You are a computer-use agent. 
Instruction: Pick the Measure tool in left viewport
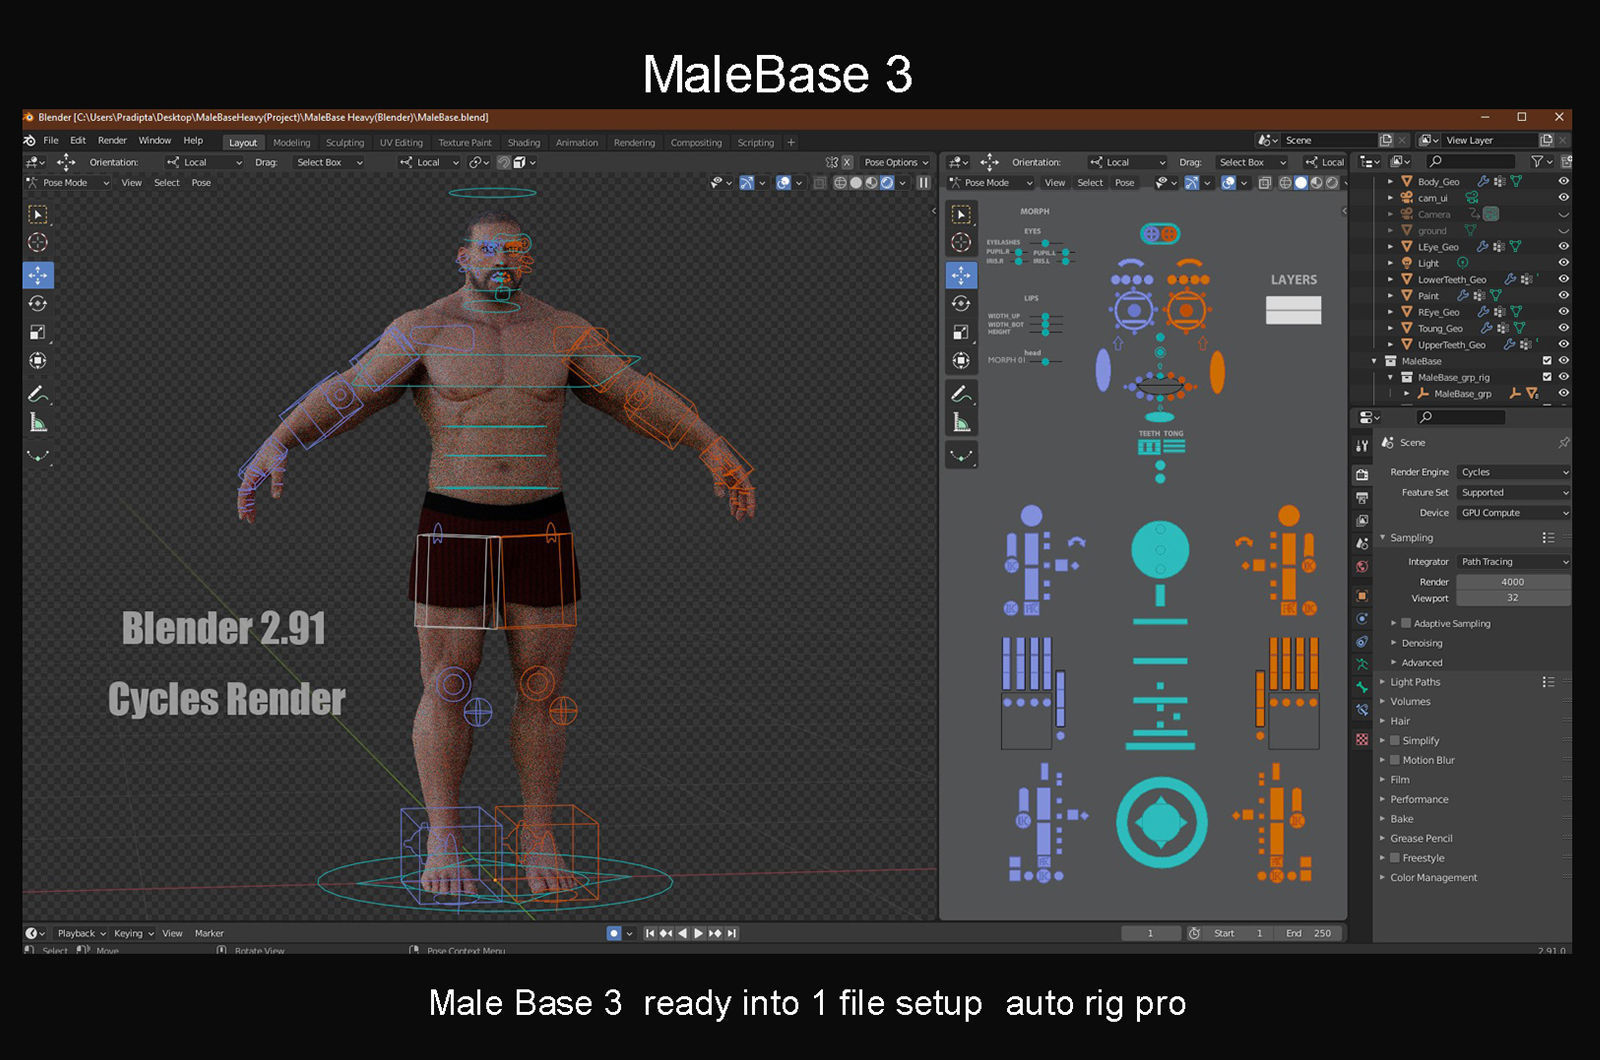(38, 423)
